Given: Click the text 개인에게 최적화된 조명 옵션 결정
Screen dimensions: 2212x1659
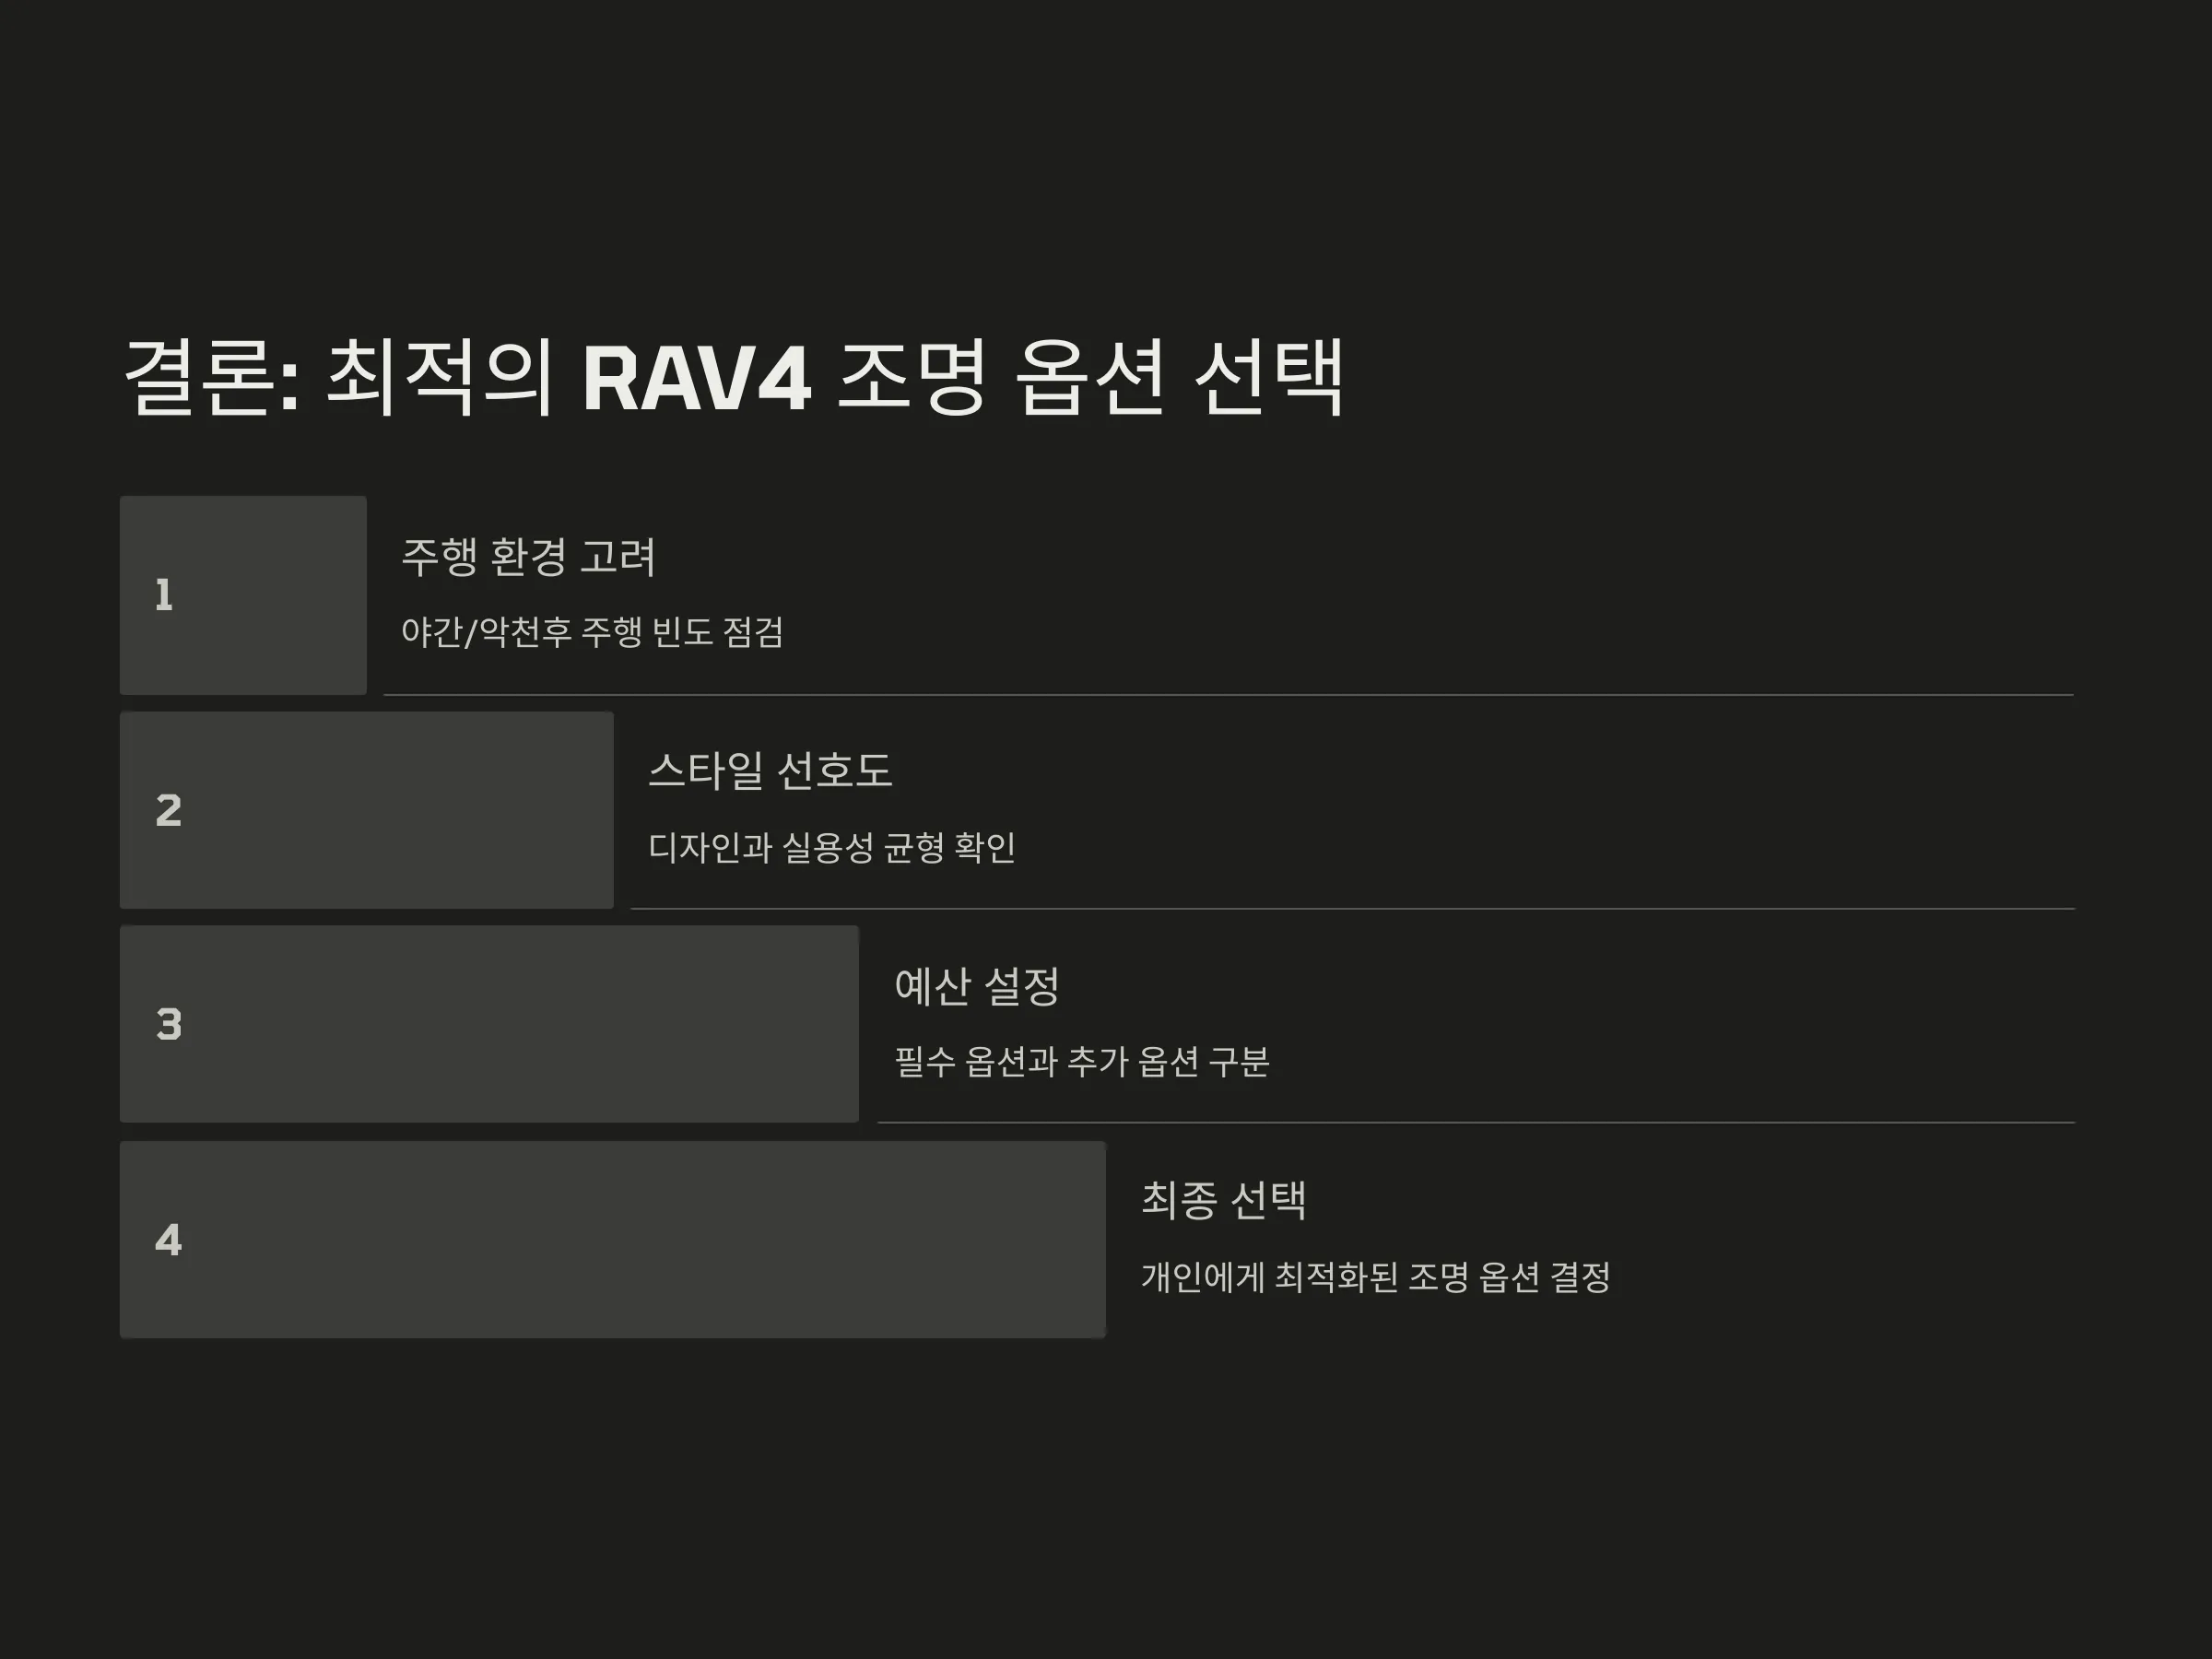Looking at the screenshot, I should pos(1376,1277).
